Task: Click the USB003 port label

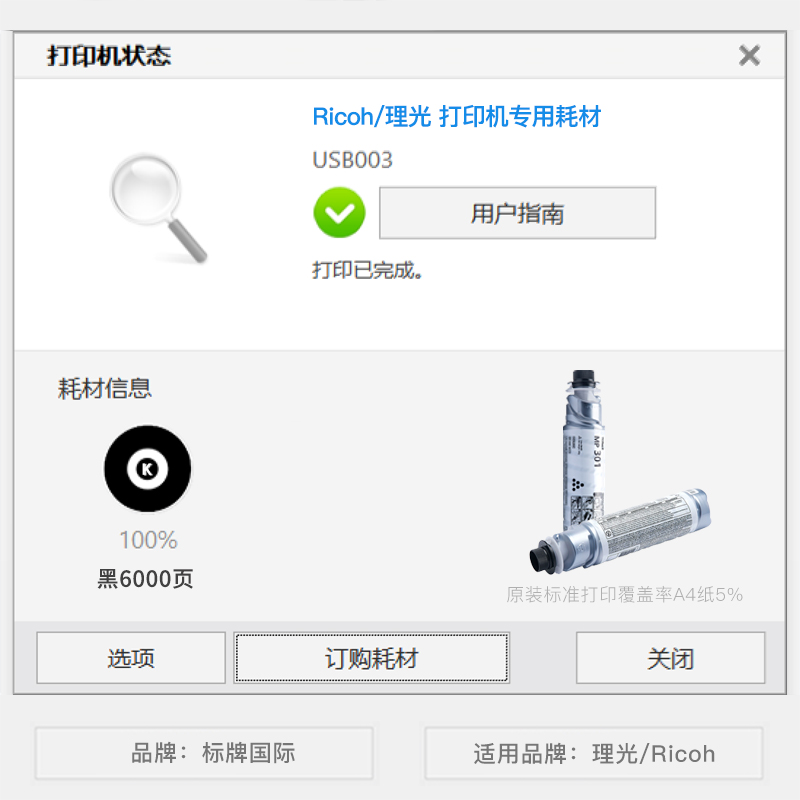Action: [352, 160]
